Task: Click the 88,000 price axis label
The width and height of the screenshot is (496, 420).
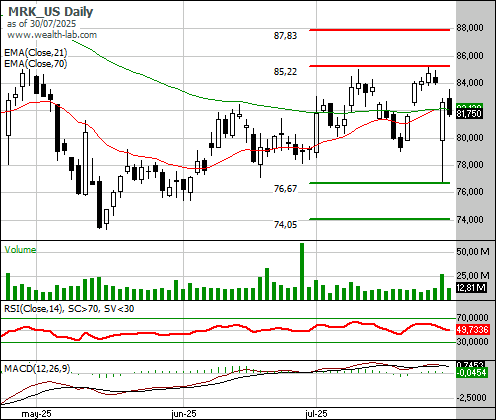Action: [470, 28]
